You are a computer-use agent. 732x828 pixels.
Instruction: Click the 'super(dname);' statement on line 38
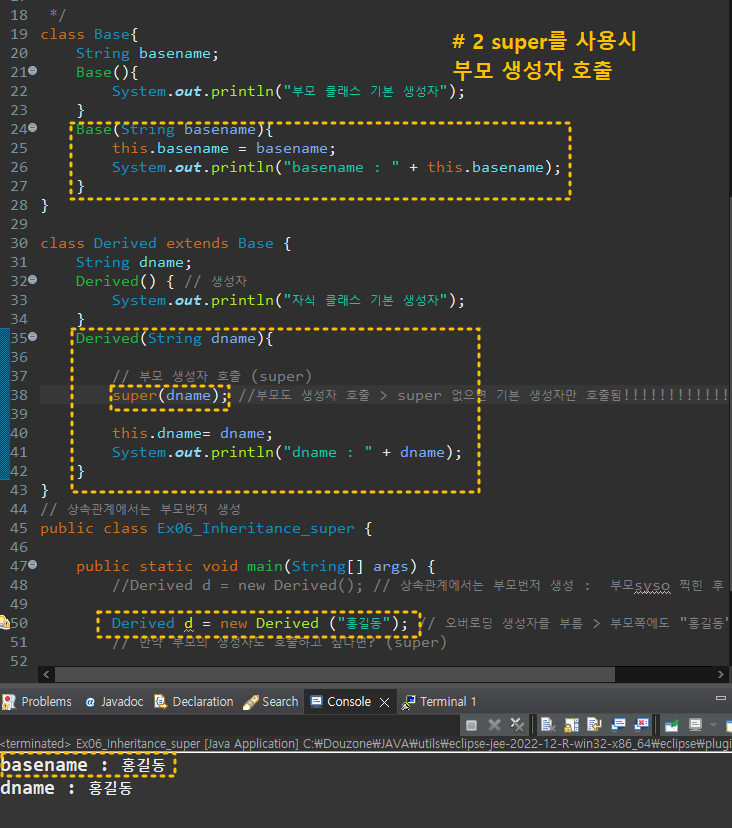[x=171, y=396]
